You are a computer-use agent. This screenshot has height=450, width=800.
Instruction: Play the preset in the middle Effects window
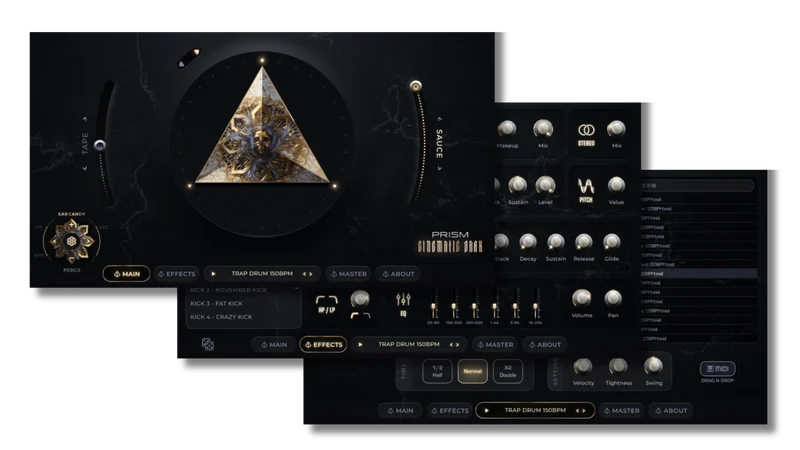[x=360, y=344]
